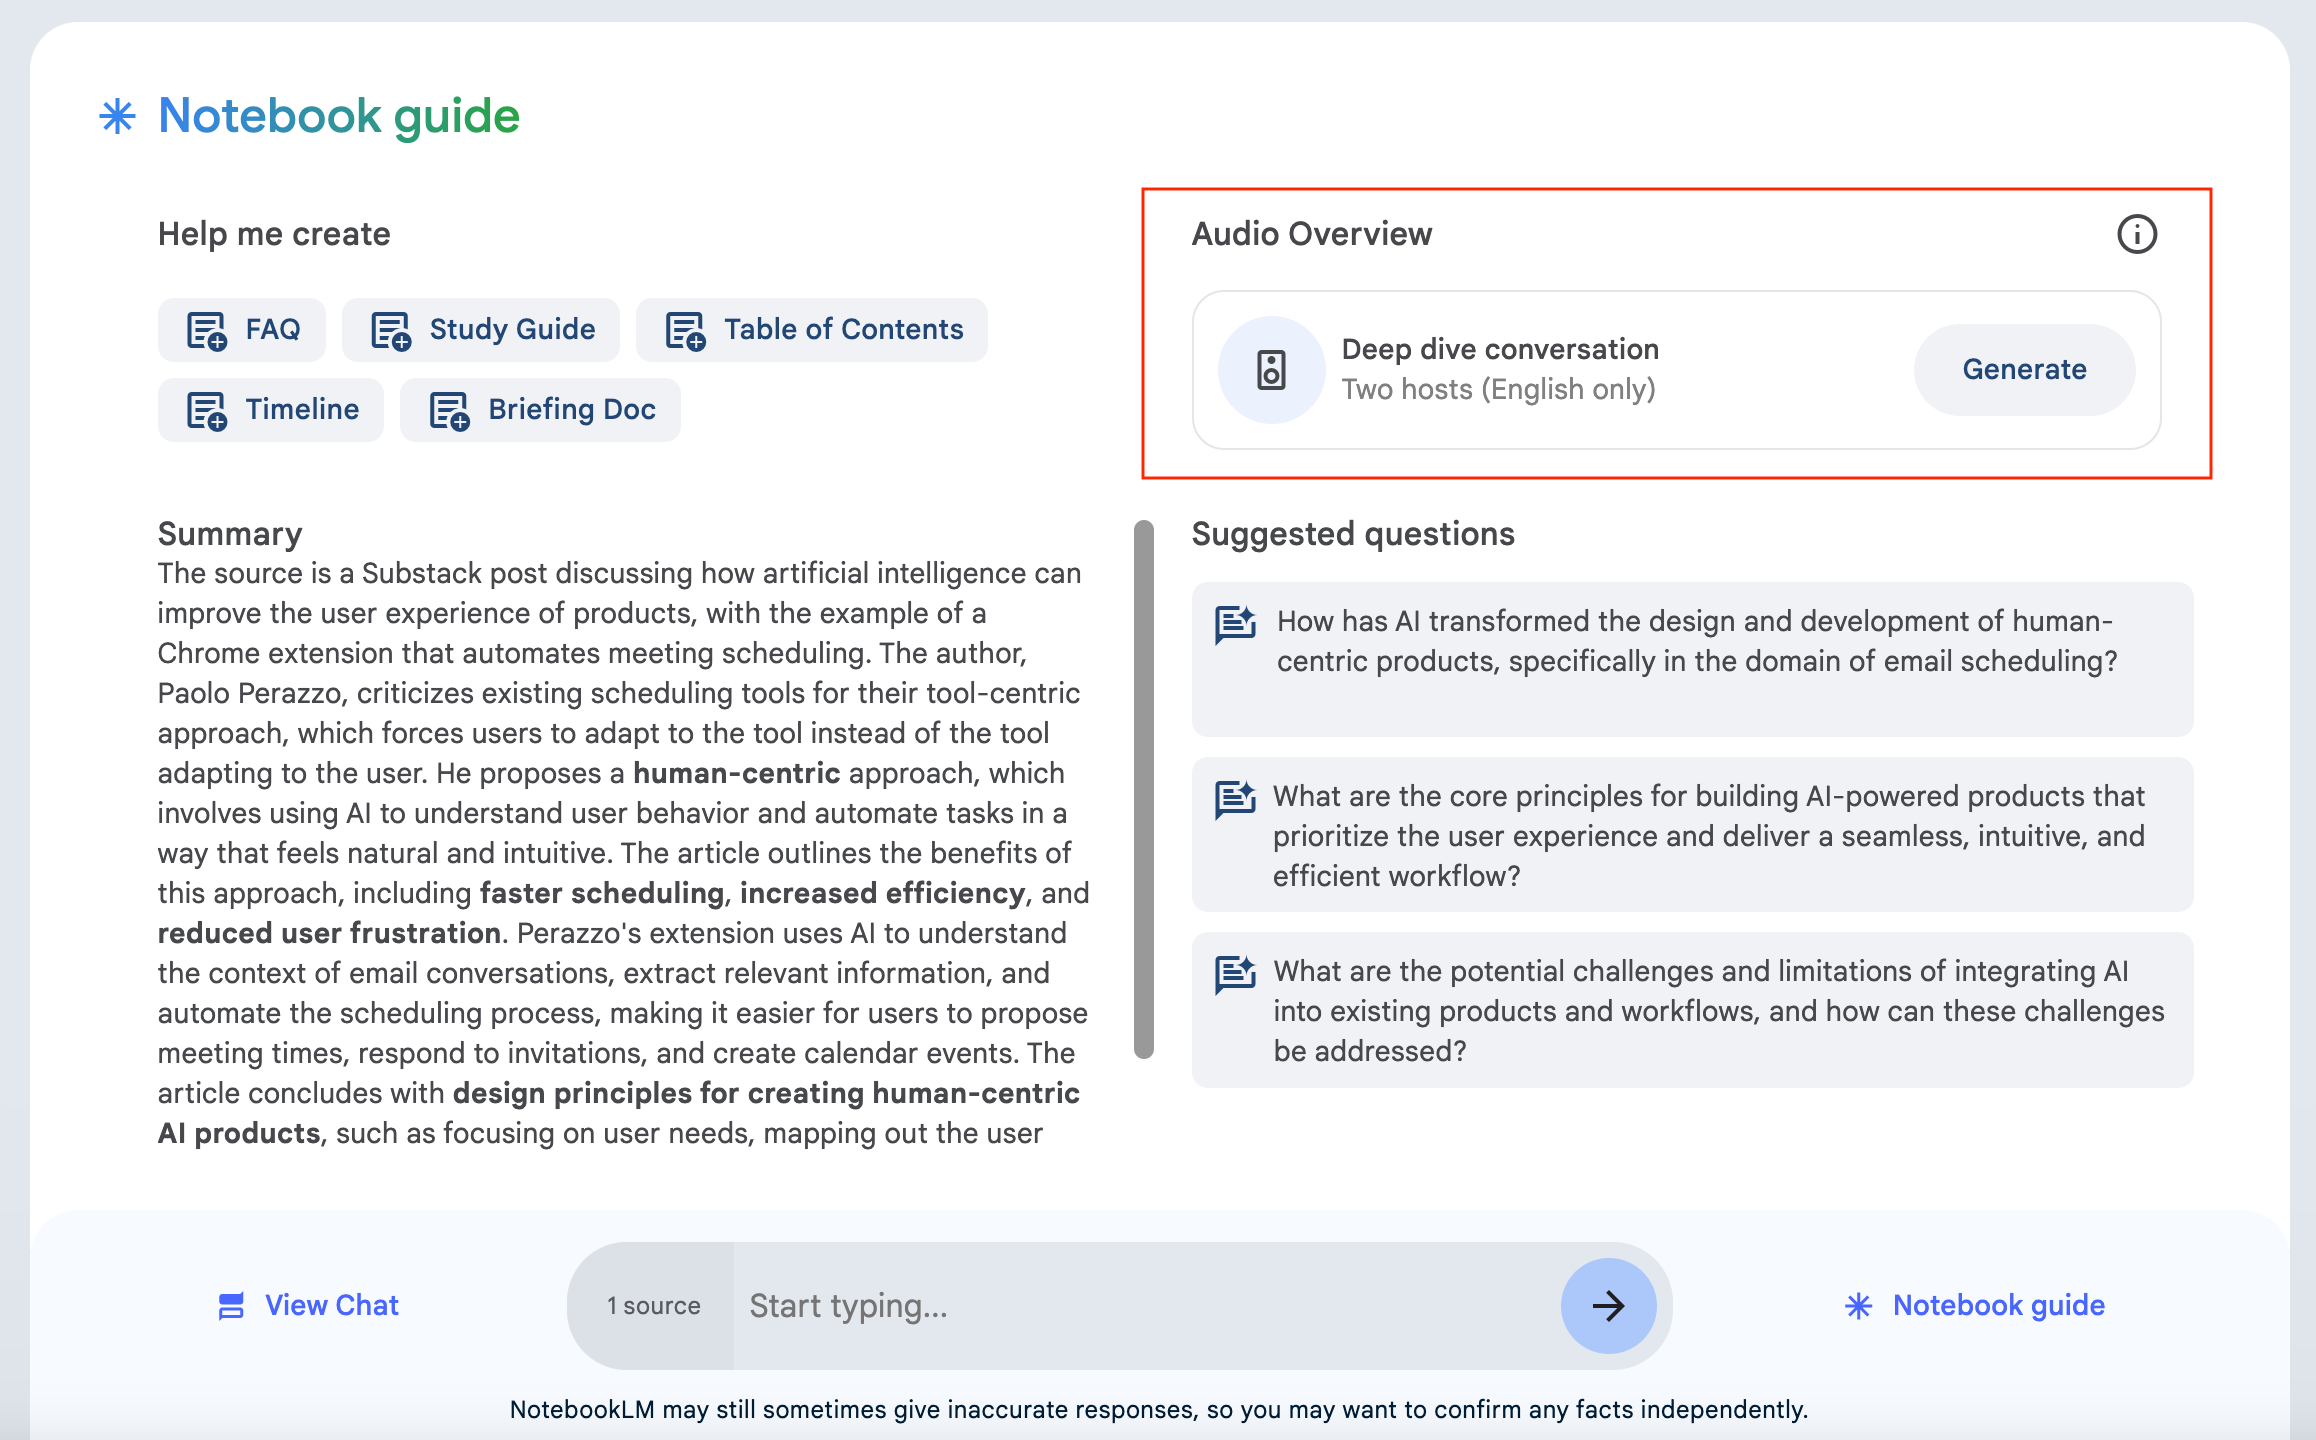The image size is (2316, 1440).
Task: Click the Suggested questions heading
Action: (1353, 534)
